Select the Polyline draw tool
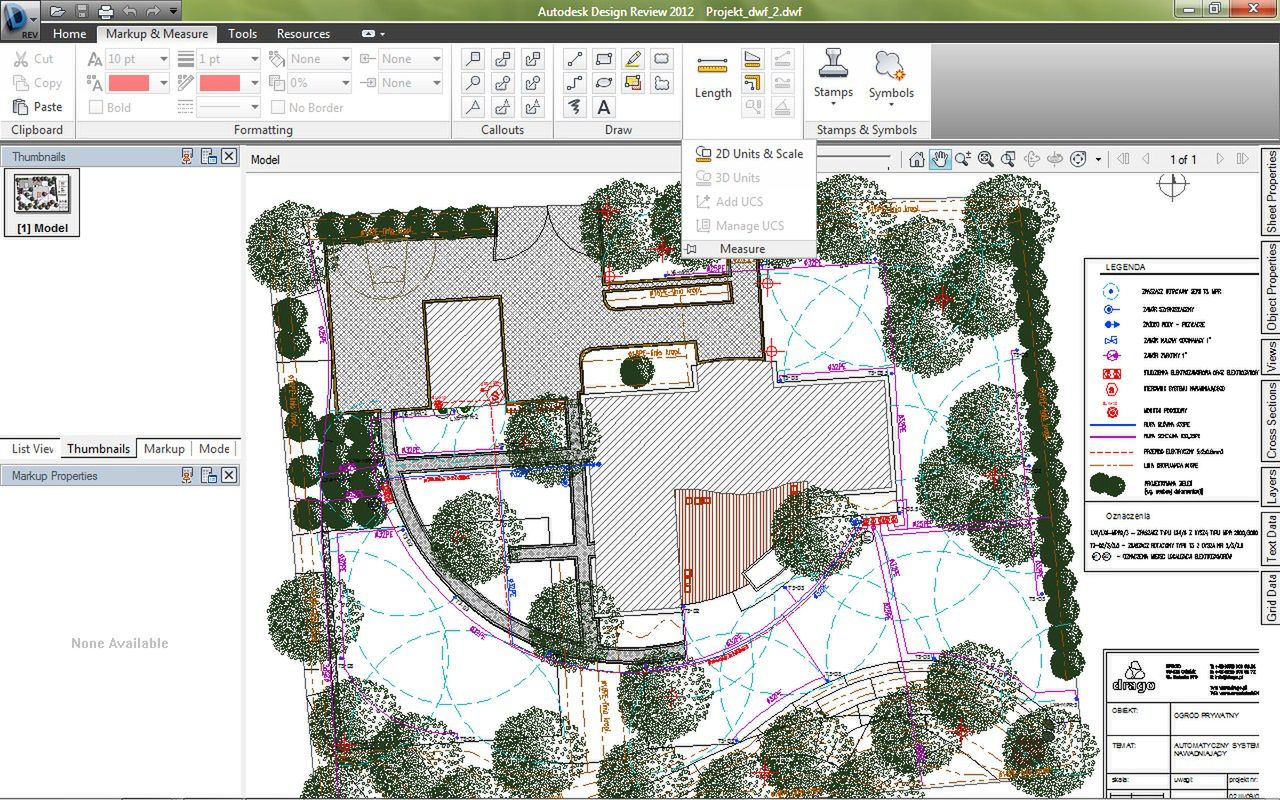Screen dimensions: 1280x800 point(574,83)
